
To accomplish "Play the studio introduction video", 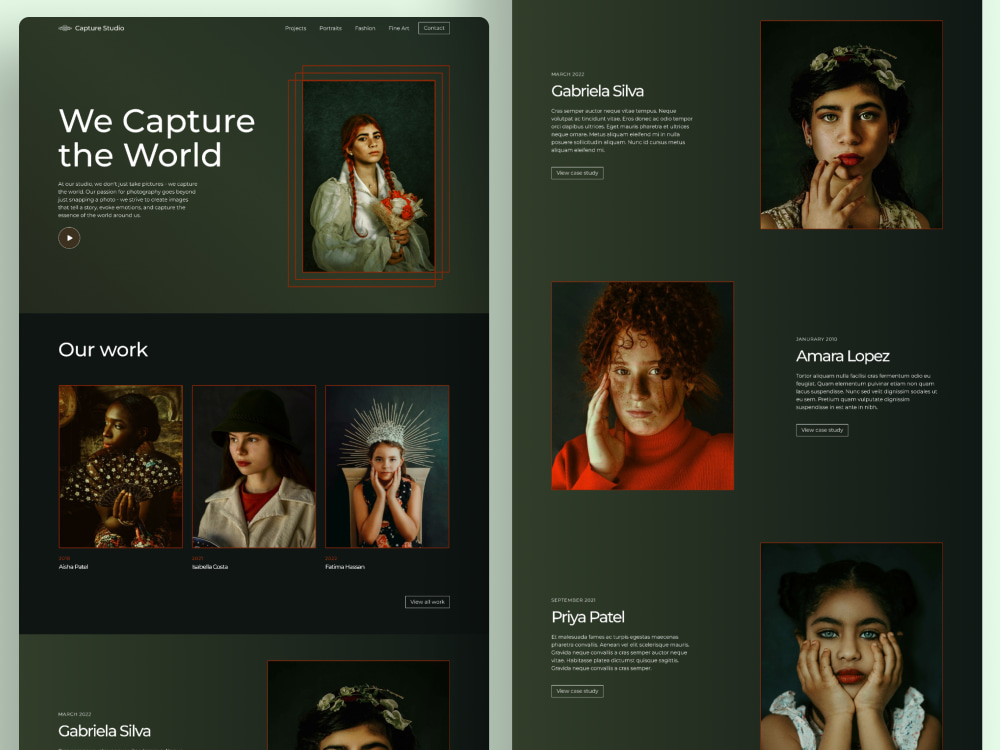I will click(69, 237).
